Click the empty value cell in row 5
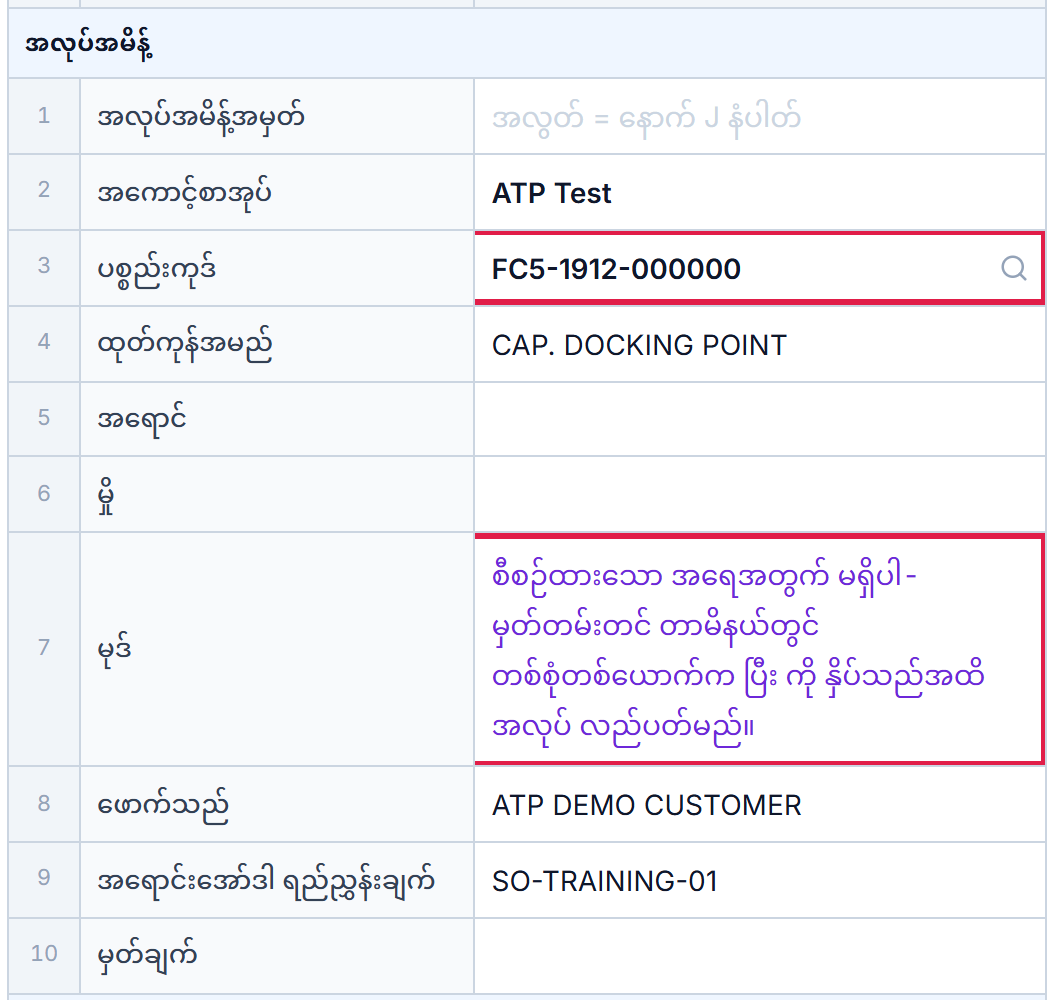Screen dimensions: 1054x1000 (x=760, y=419)
